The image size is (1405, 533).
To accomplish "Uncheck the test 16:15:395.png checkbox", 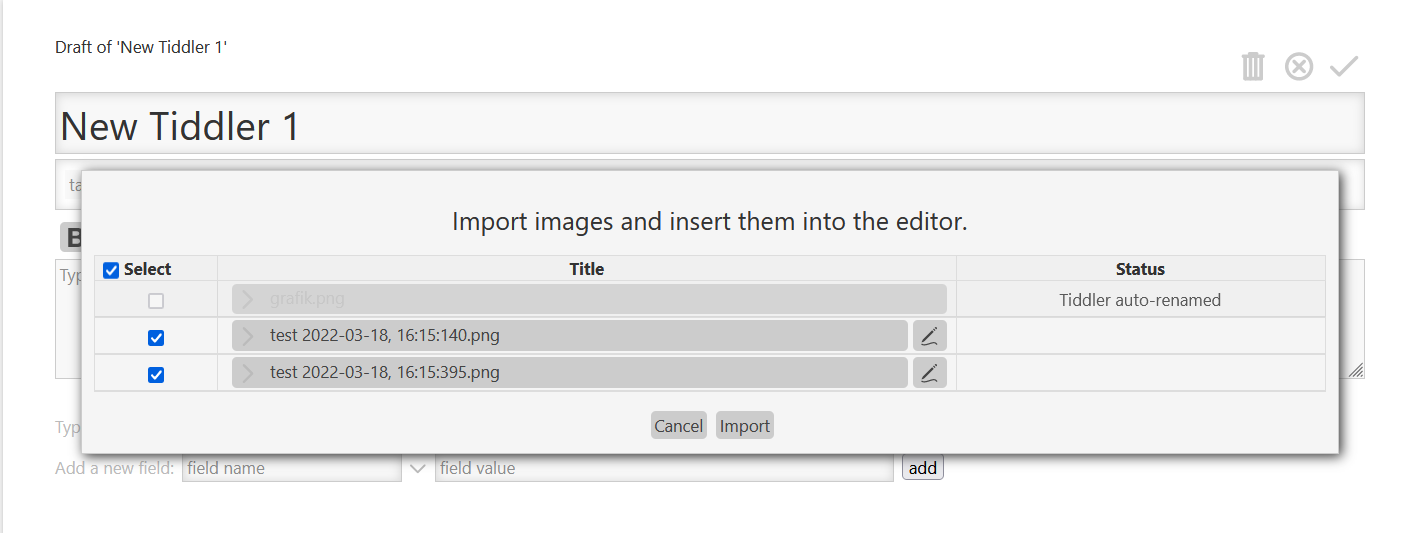I will click(156, 375).
